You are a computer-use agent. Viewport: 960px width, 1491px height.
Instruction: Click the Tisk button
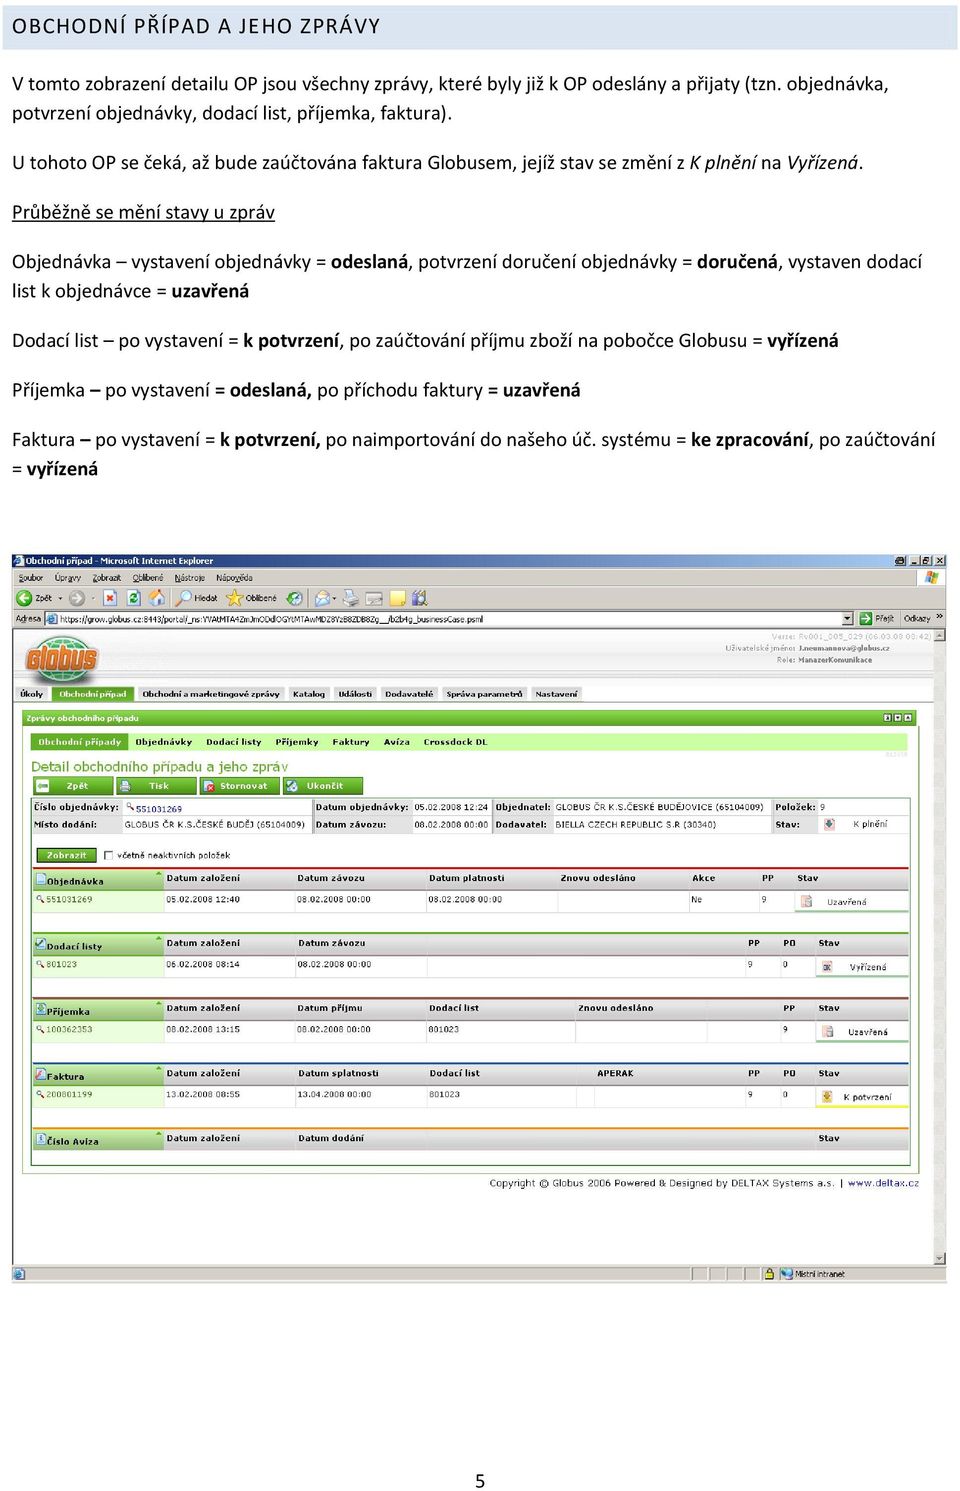click(155, 786)
